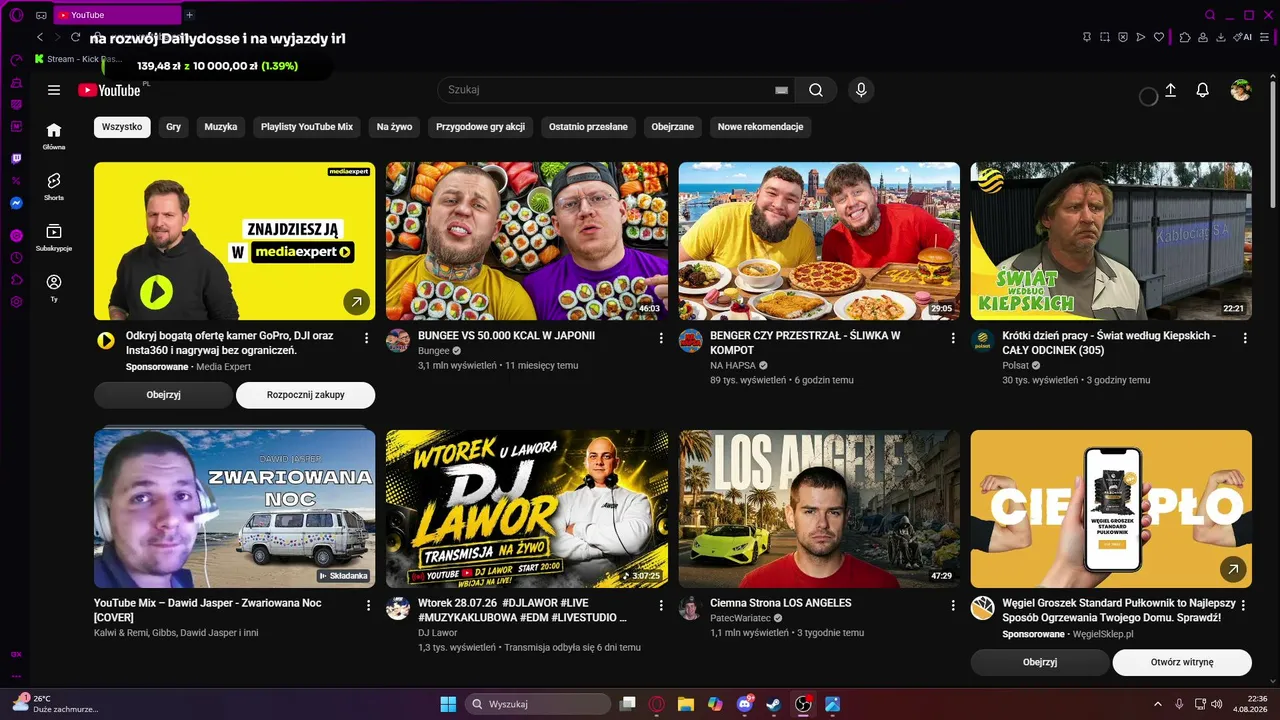
Task: Go to Shorts in the sidebar
Action: (x=54, y=185)
